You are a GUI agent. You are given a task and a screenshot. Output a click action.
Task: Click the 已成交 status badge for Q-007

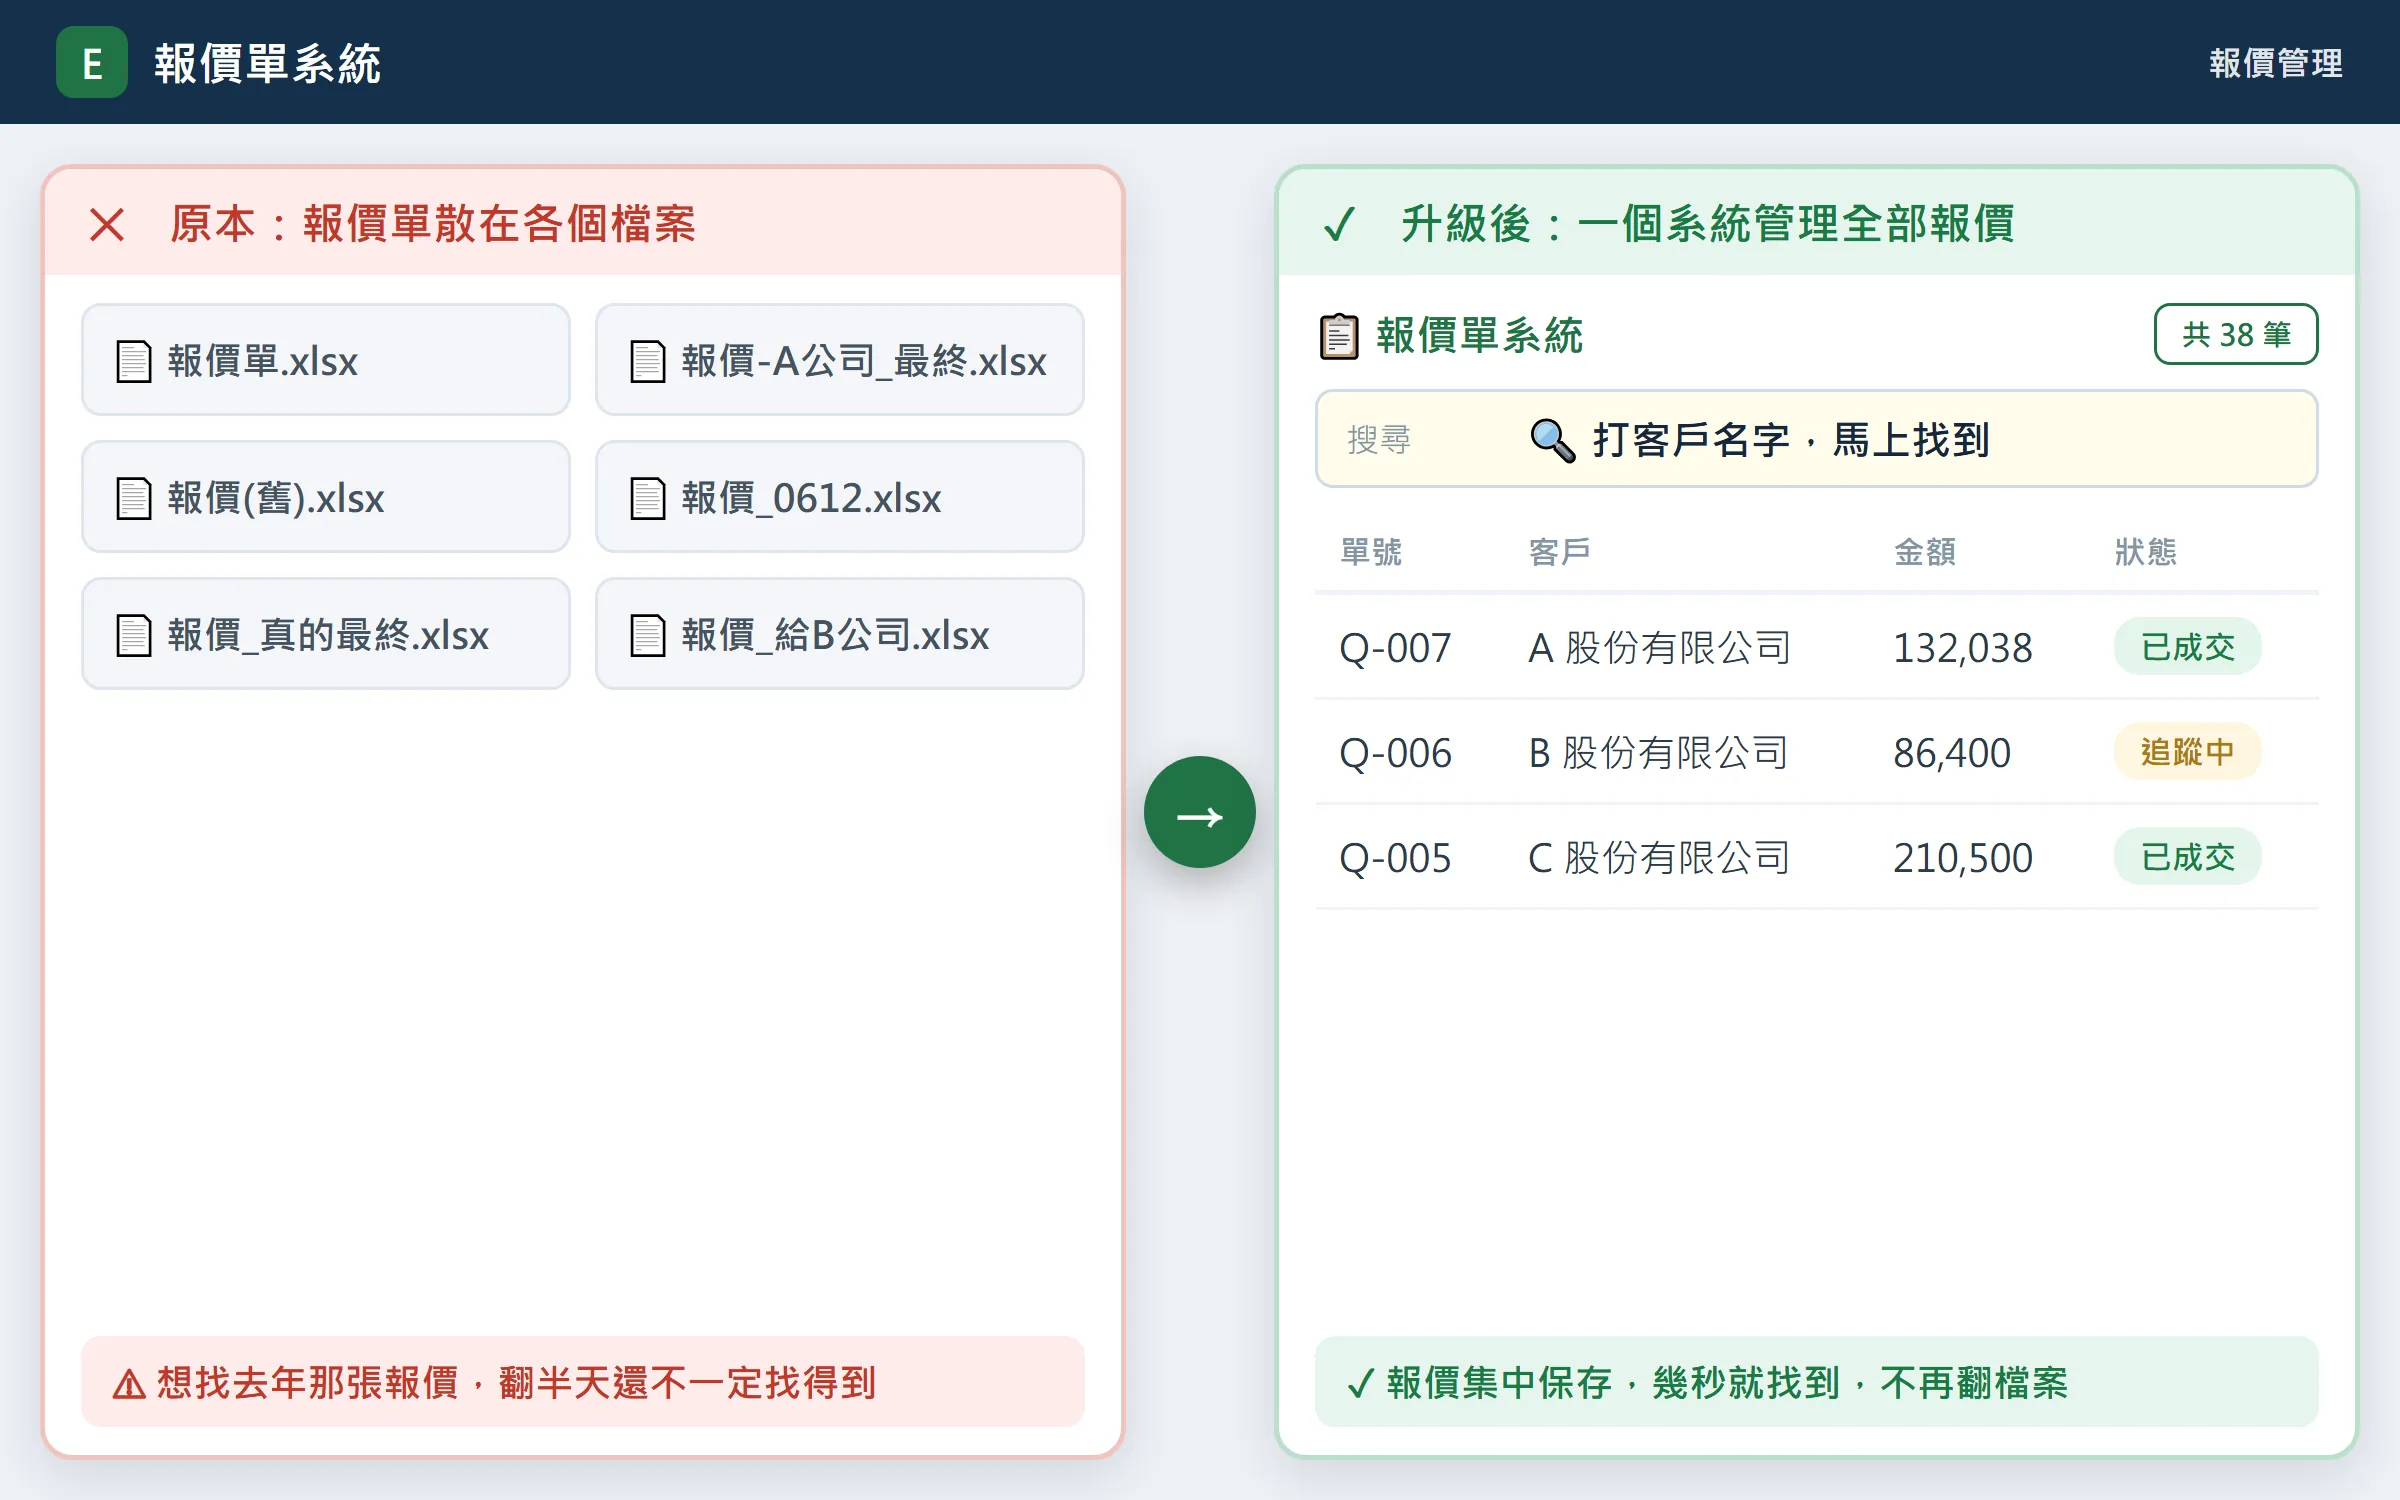(2187, 647)
